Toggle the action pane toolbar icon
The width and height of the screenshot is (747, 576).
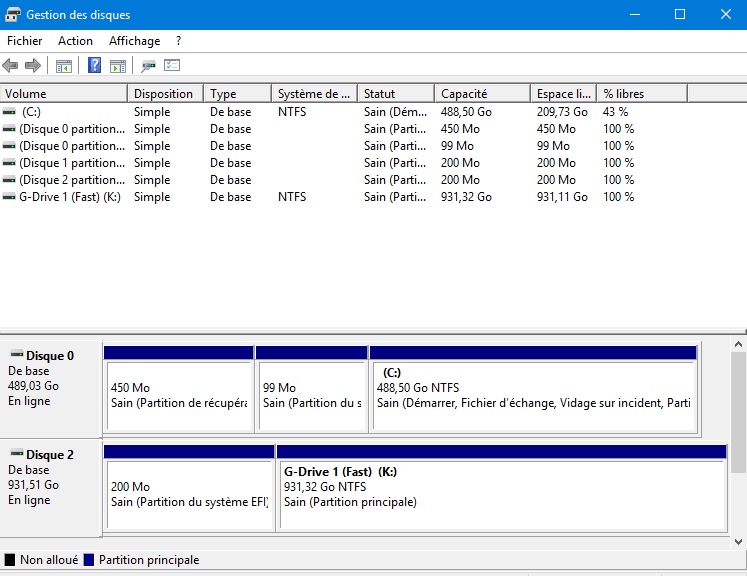(118, 66)
